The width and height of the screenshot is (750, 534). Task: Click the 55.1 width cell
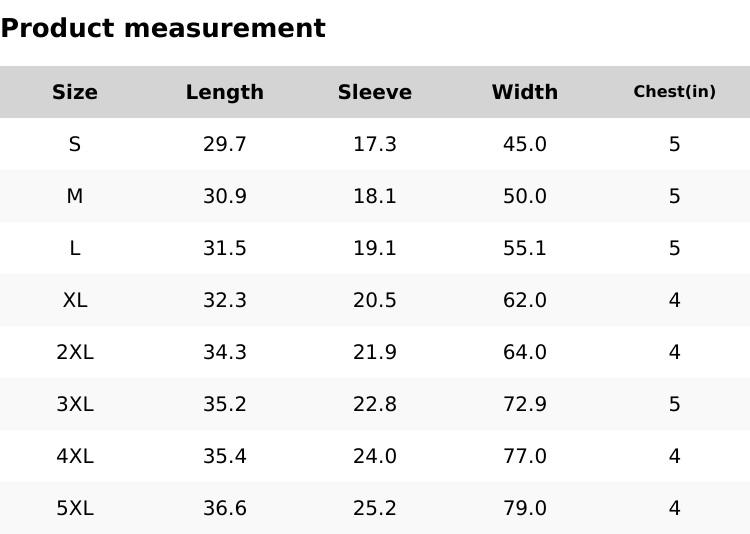525,248
